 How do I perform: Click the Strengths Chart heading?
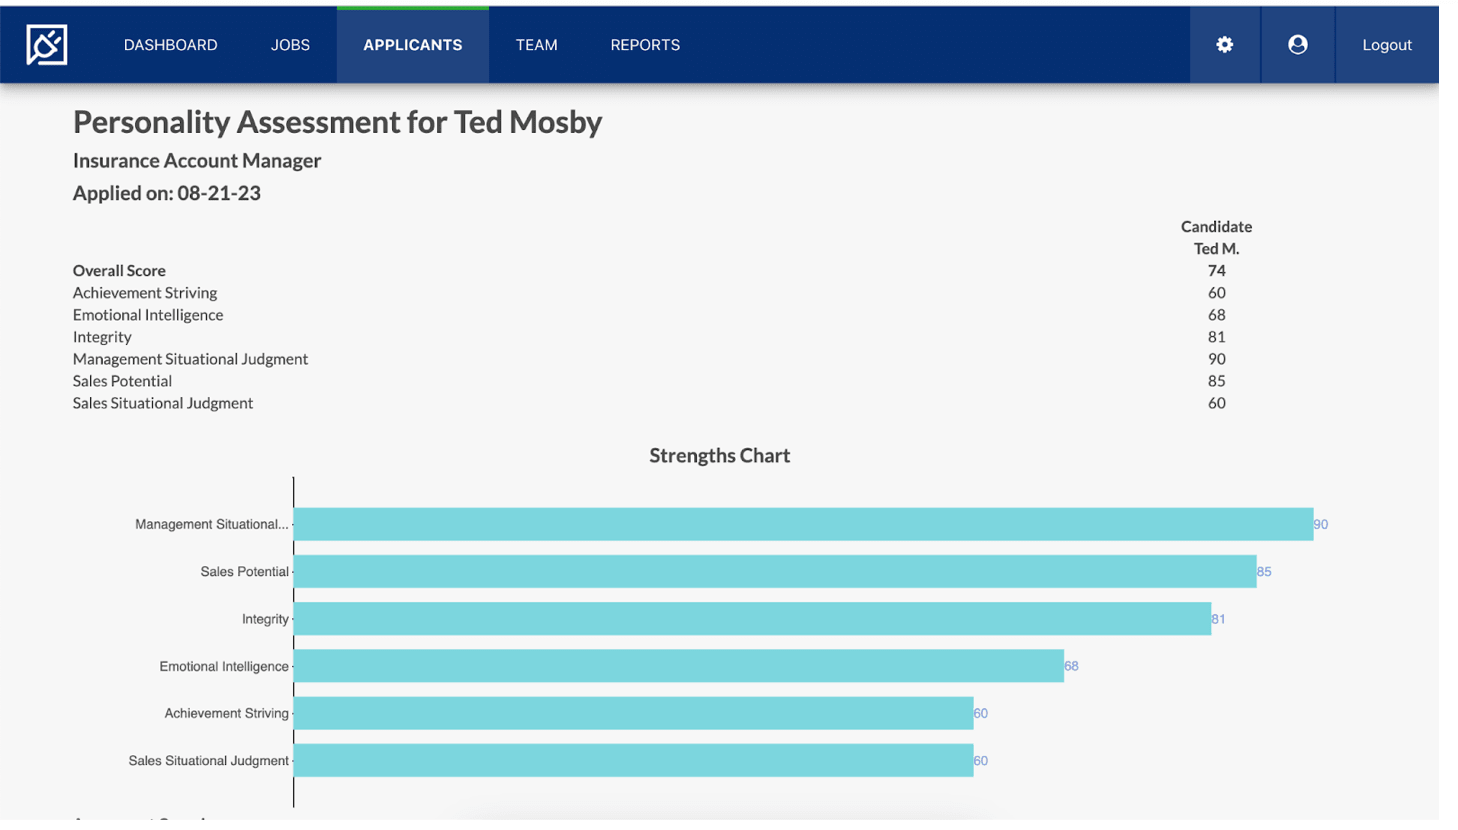(719, 456)
